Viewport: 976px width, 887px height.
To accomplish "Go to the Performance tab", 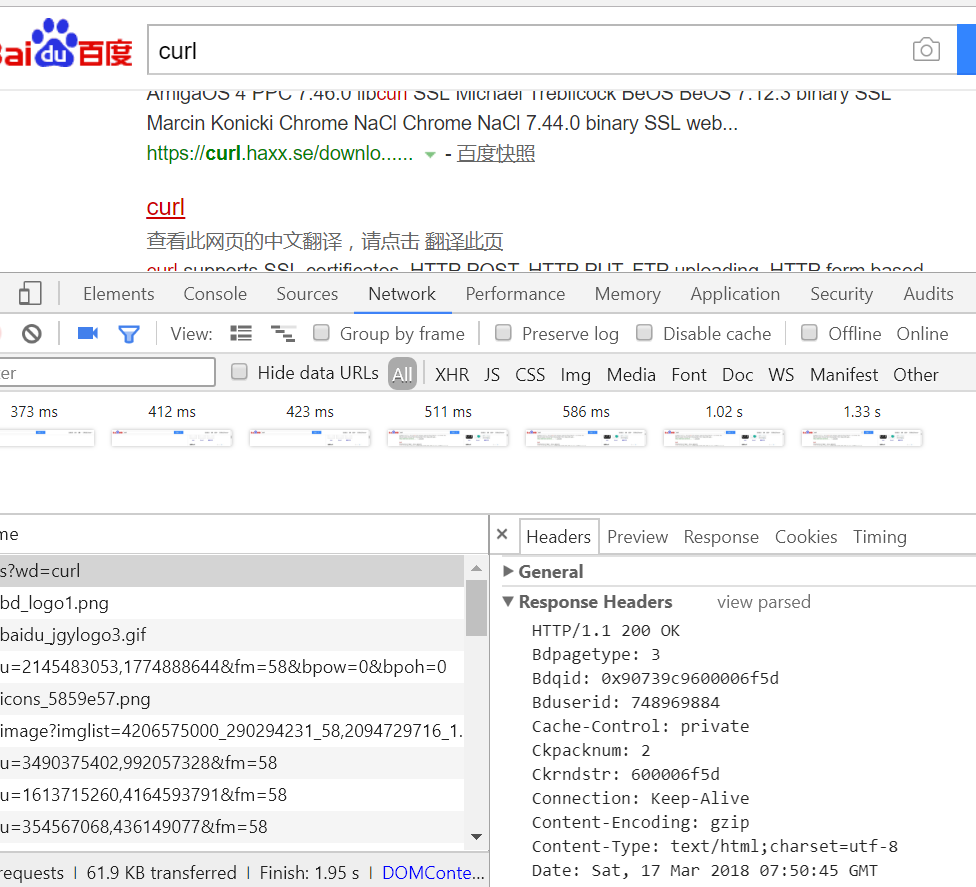I will 515,294.
